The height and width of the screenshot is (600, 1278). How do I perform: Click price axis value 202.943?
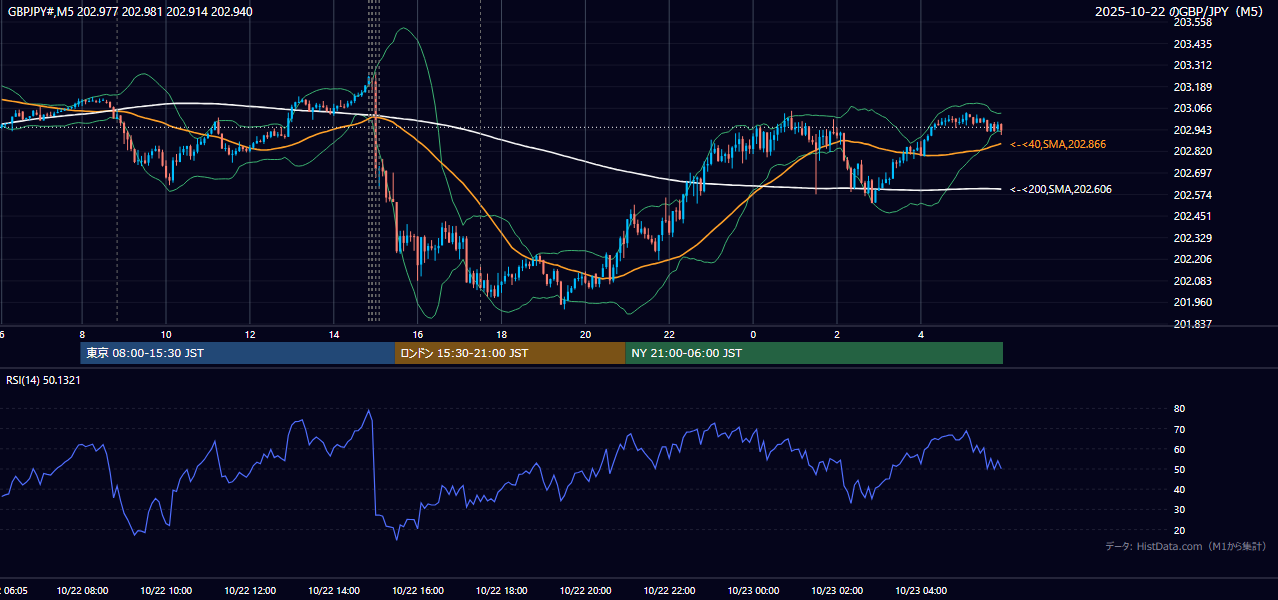[x=1192, y=130]
